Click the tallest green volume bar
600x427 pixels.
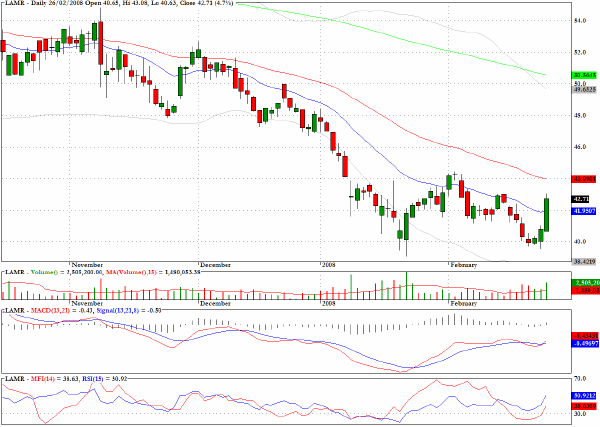406,285
